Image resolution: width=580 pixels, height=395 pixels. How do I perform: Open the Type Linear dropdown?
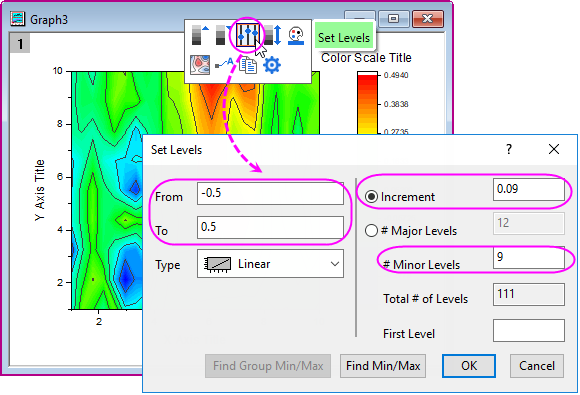coord(270,264)
